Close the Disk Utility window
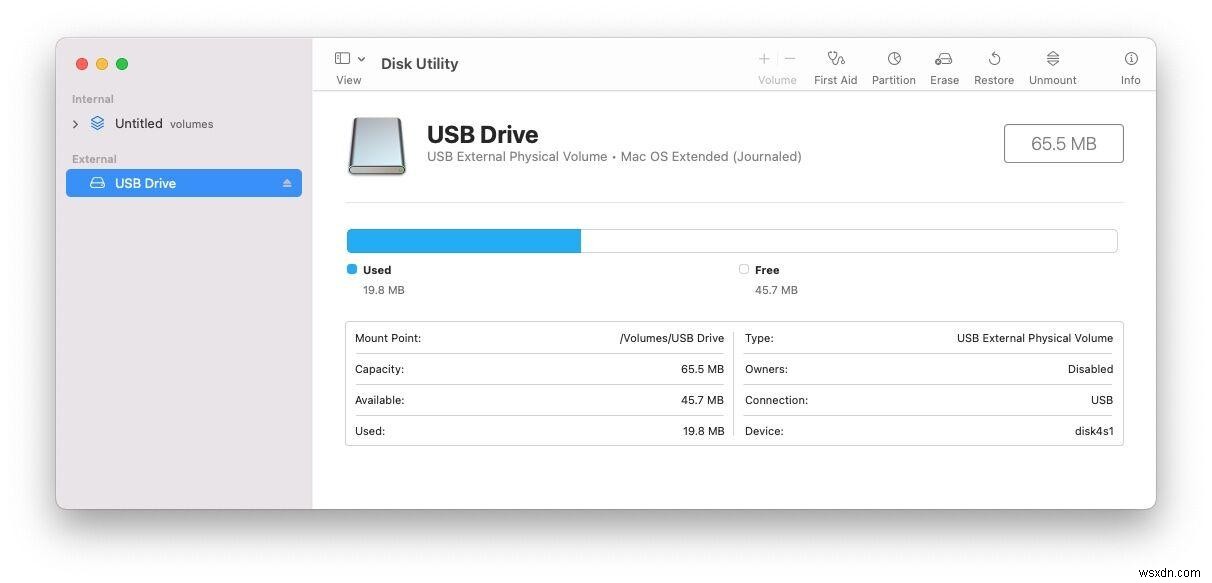This screenshot has width=1212, height=583. (x=82, y=64)
